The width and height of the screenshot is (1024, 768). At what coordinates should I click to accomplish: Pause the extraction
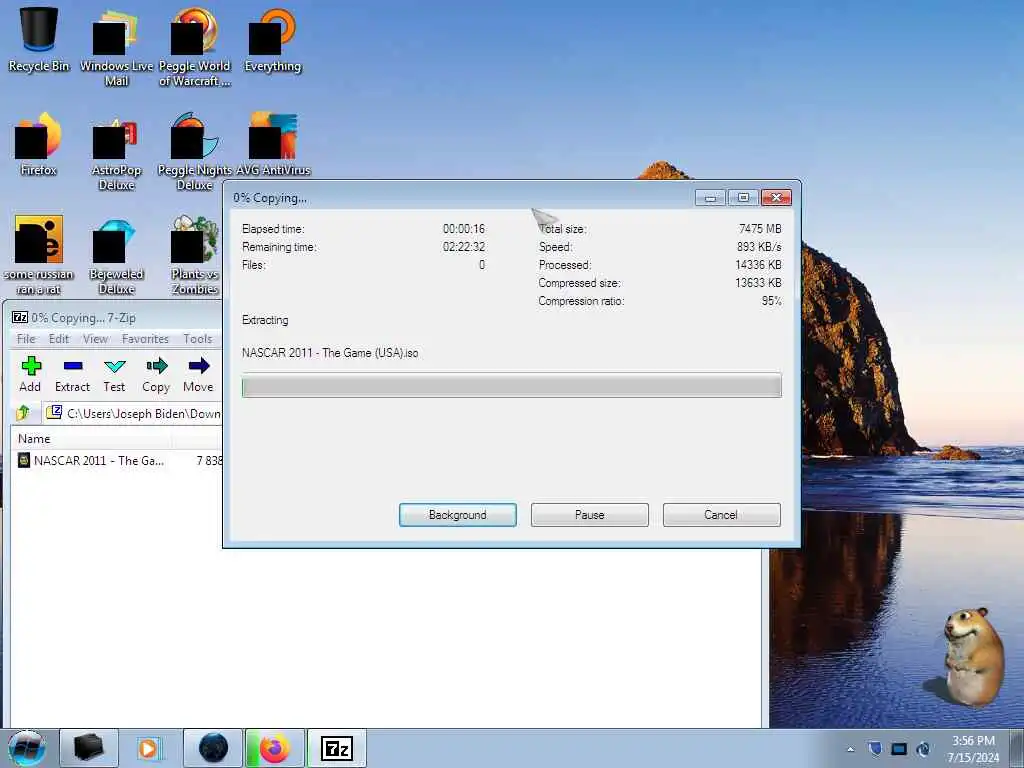[590, 515]
